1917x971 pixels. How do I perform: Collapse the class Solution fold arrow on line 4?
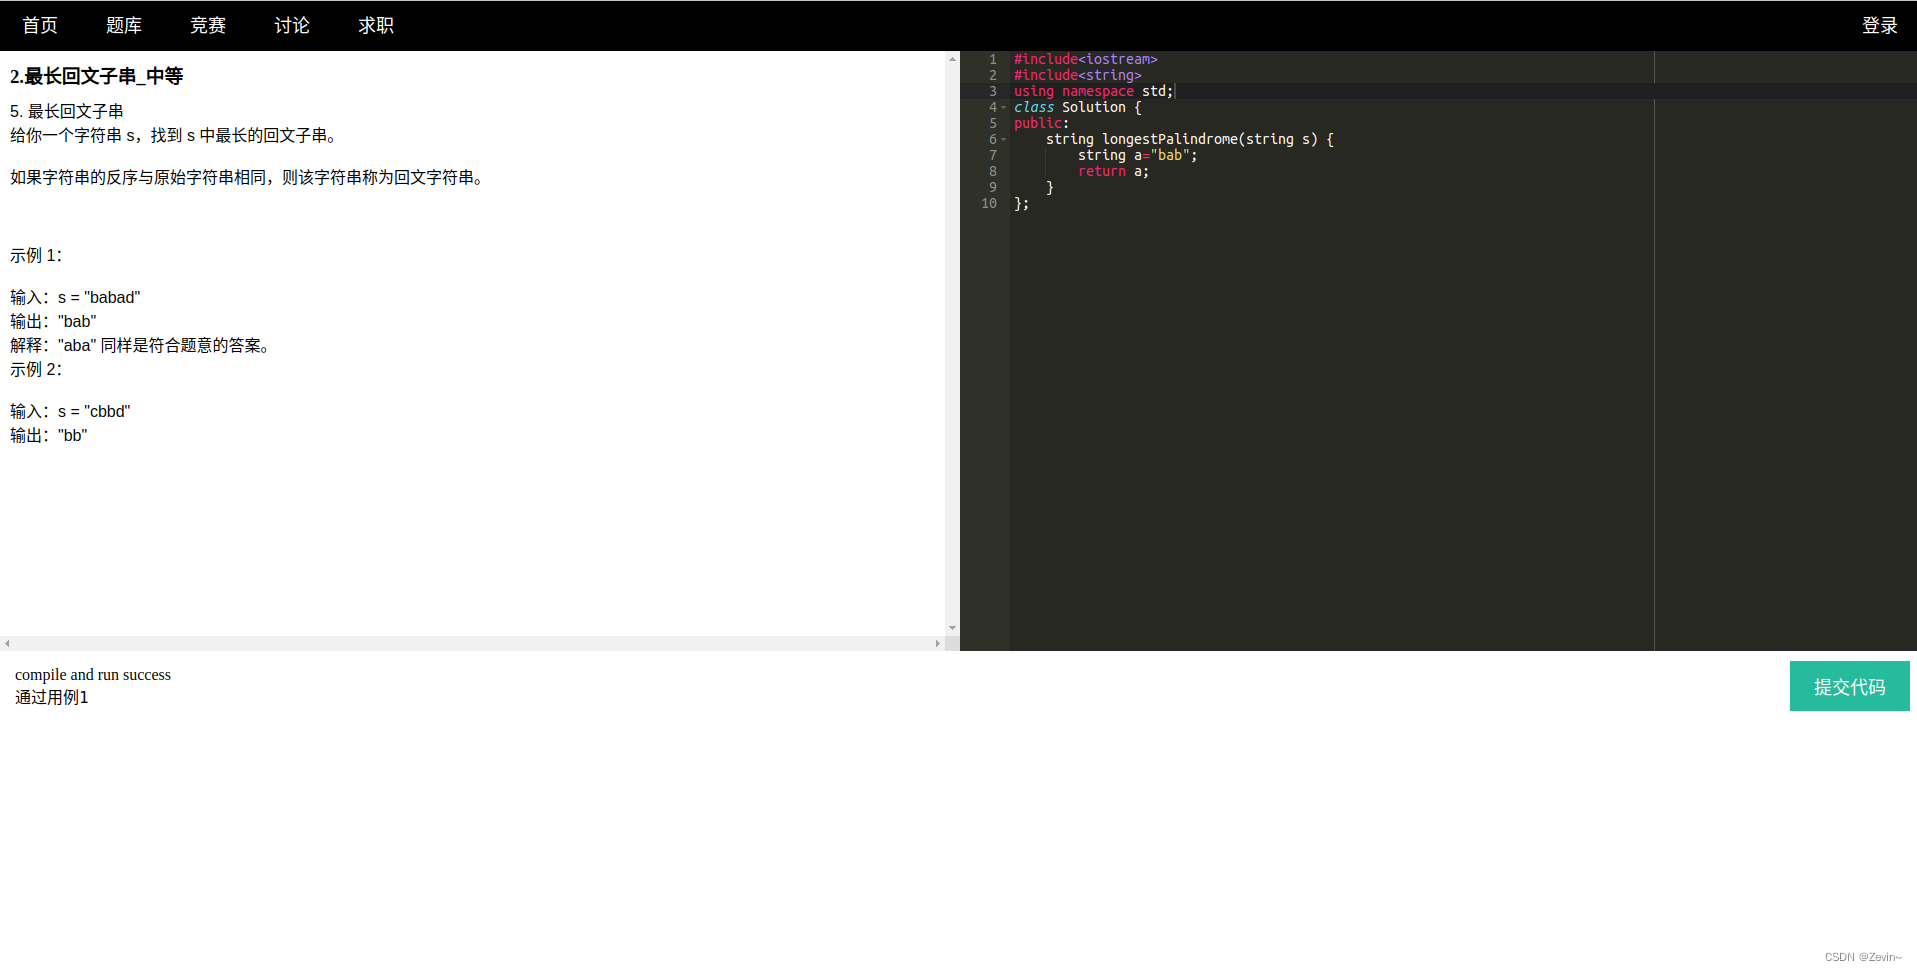1004,107
